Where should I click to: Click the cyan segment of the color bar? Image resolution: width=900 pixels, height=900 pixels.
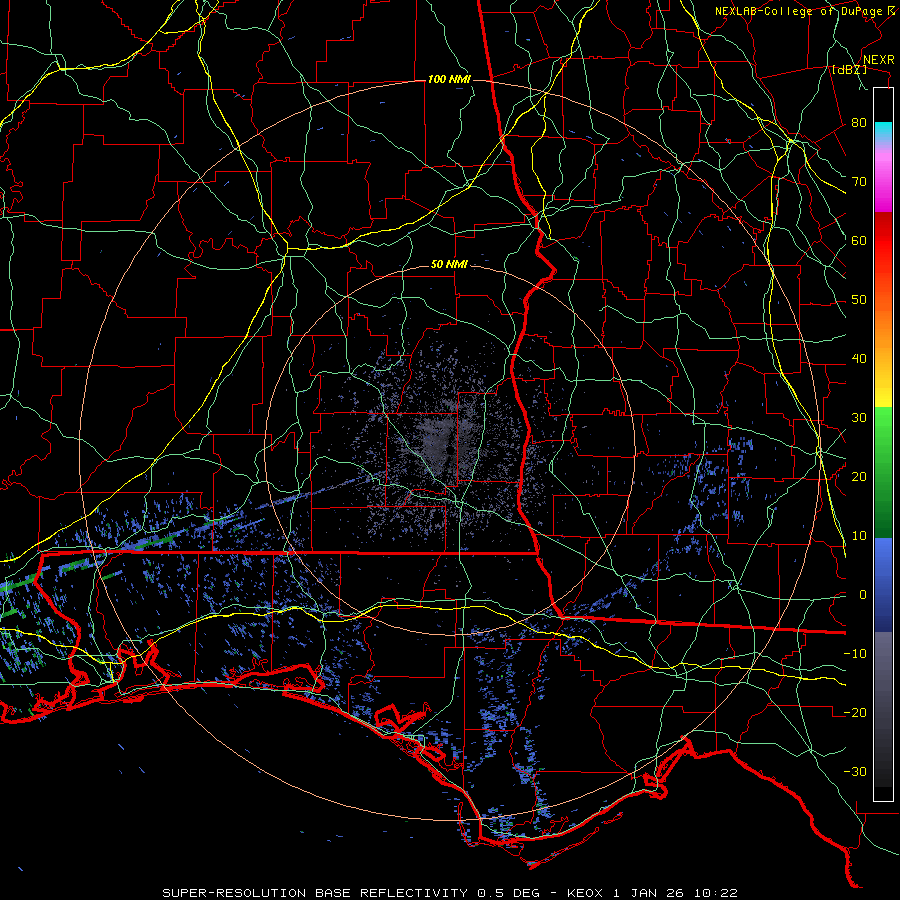point(883,133)
